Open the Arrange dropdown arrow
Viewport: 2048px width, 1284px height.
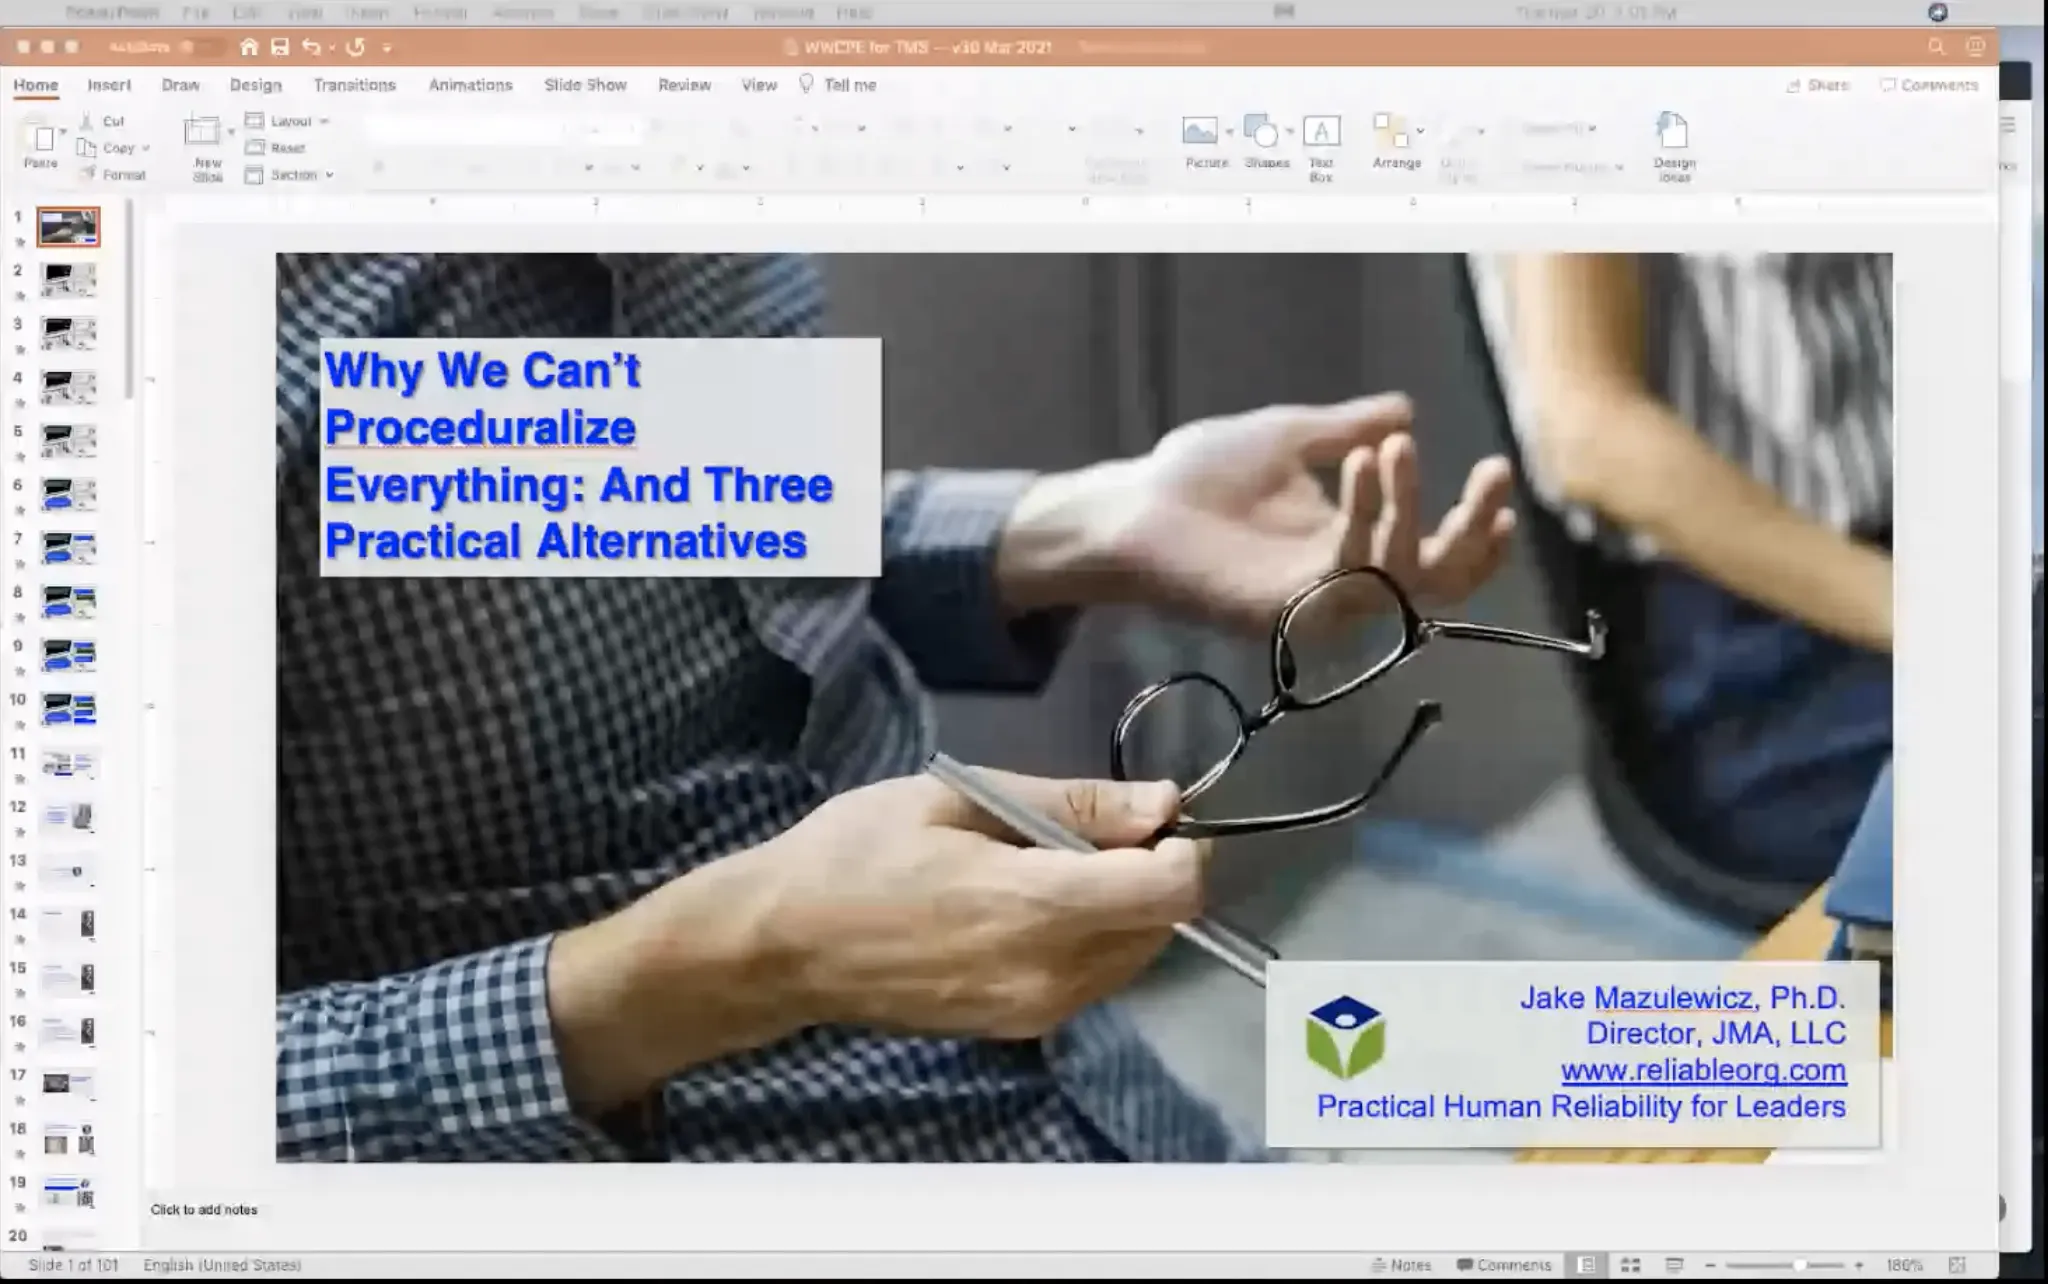1420,131
